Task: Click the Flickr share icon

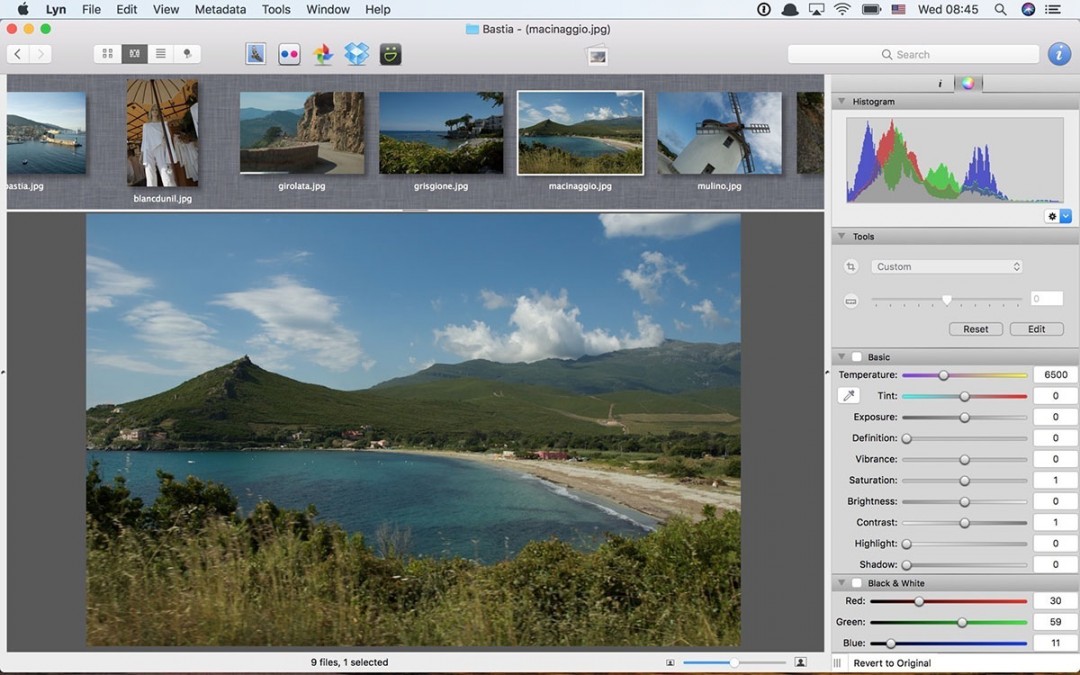Action: [x=289, y=54]
